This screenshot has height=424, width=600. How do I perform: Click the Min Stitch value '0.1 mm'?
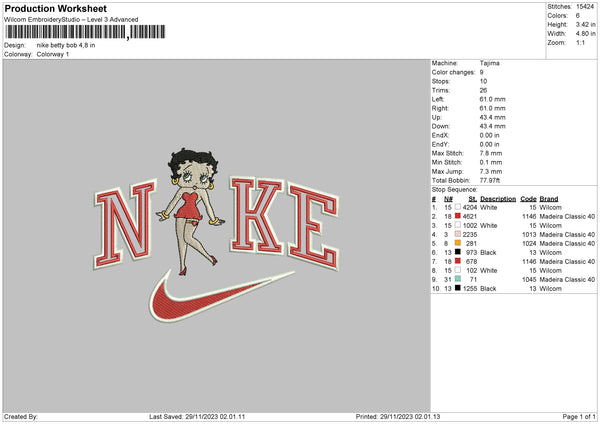tap(491, 162)
